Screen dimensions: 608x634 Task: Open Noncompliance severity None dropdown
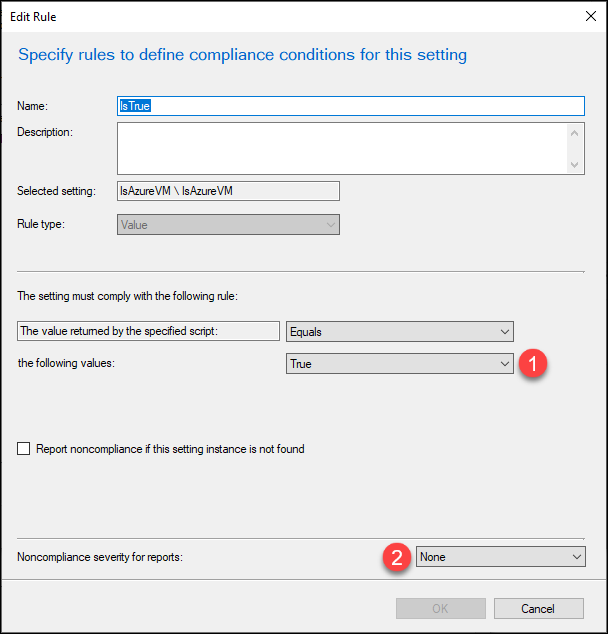[x=500, y=557]
